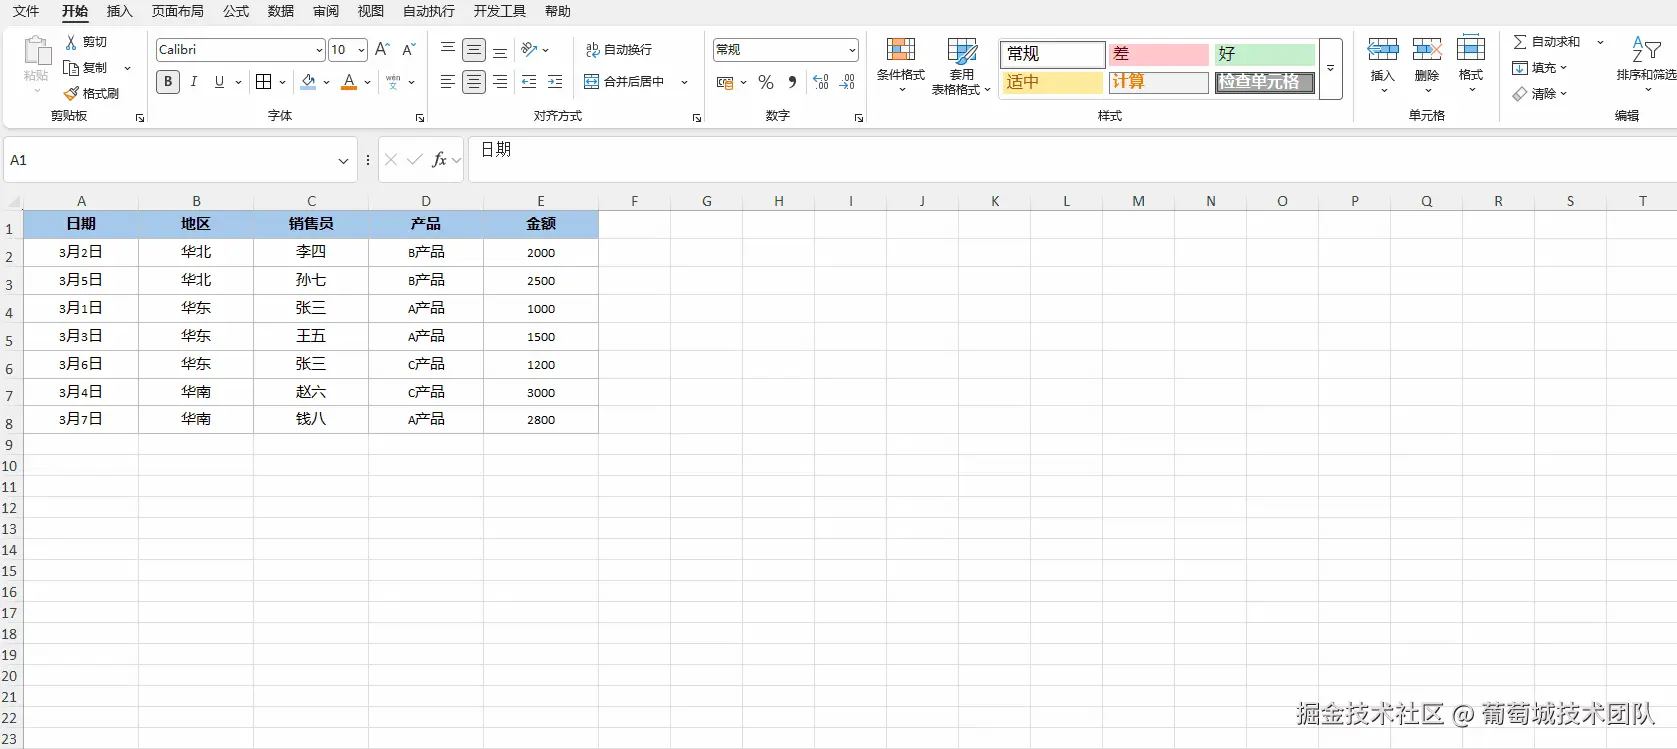Increase indent icon
The height and width of the screenshot is (749, 1677).
click(555, 82)
